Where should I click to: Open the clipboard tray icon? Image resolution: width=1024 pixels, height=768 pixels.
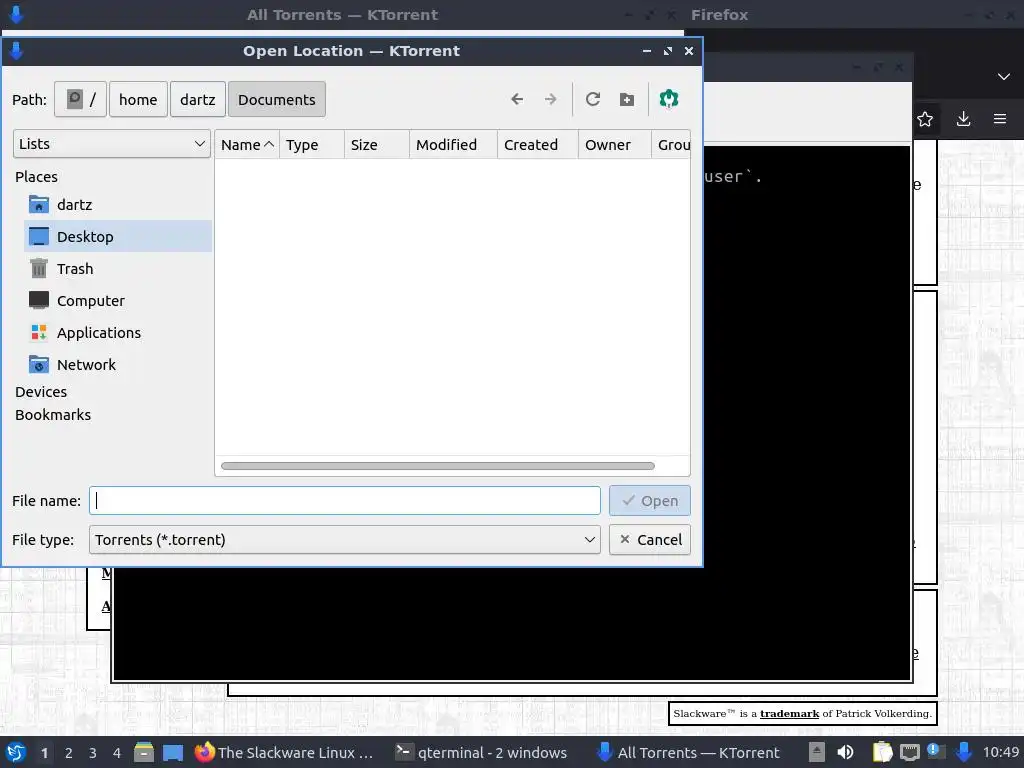tap(882, 752)
